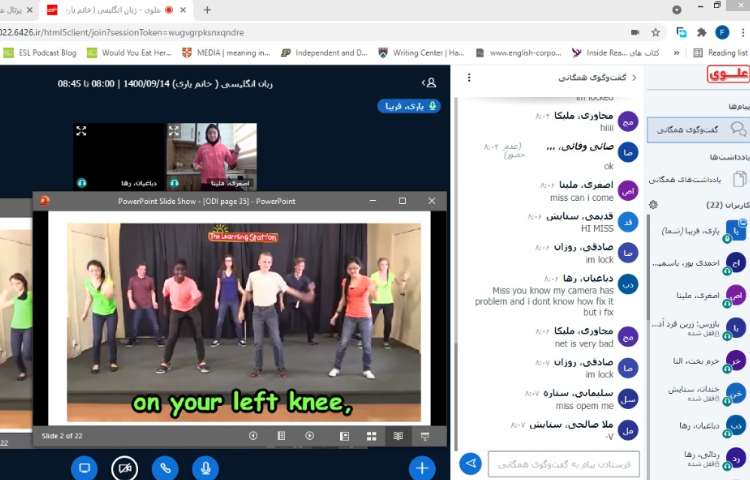
Task: Click the PowerPoint icon in the slide show title bar
Action: click(44, 200)
